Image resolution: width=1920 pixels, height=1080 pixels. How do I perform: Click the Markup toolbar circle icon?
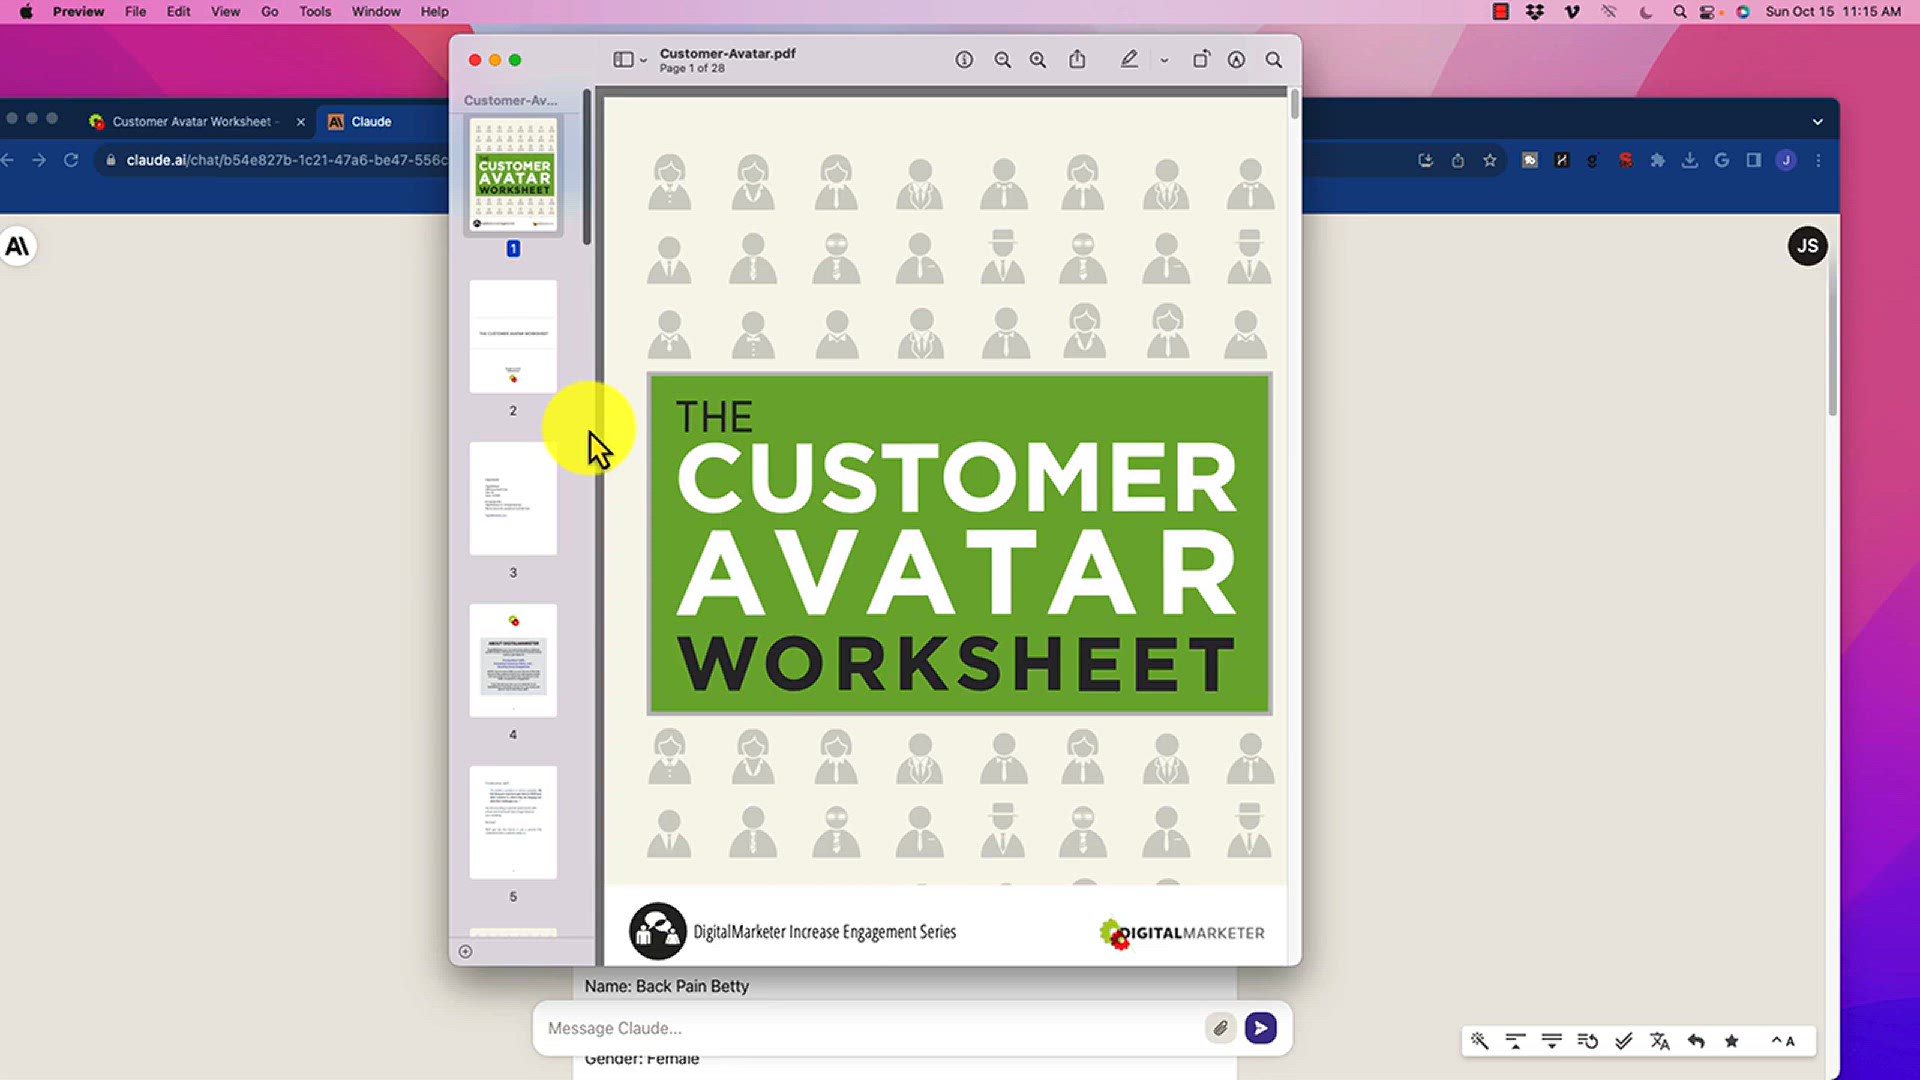point(1237,60)
